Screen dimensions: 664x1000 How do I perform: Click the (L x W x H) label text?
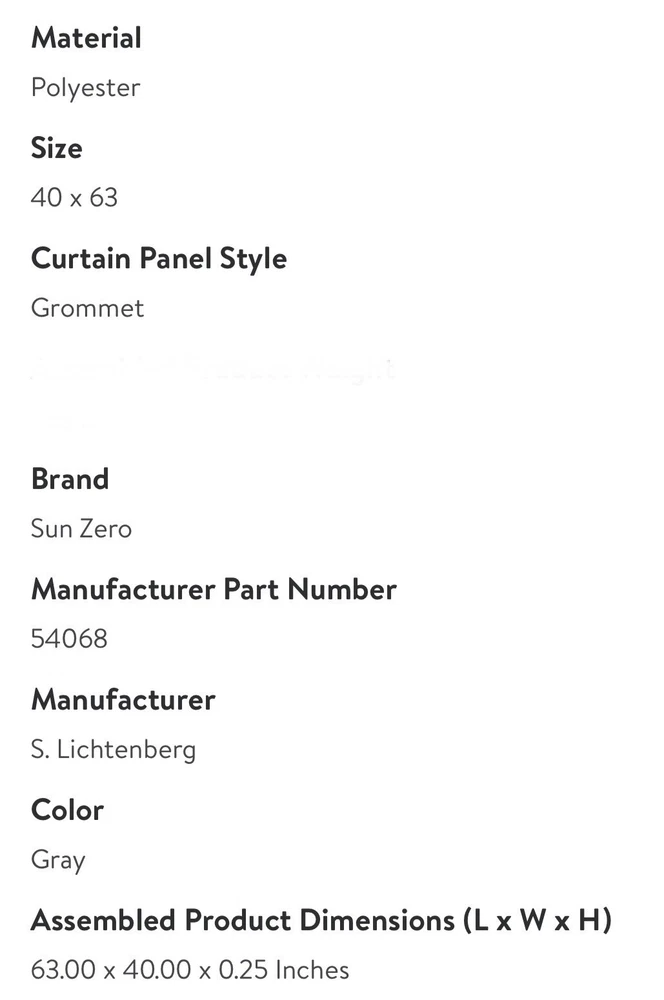pos(537,920)
